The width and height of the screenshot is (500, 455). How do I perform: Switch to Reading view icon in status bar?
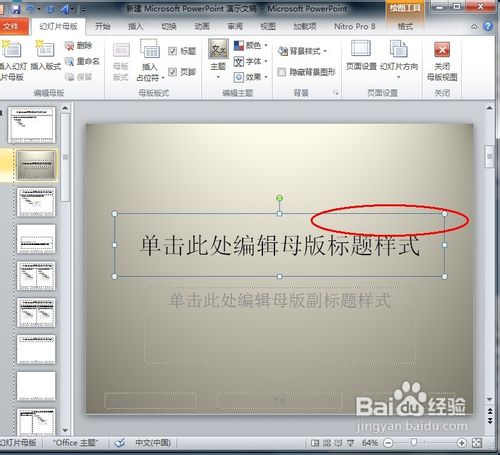point(338,443)
